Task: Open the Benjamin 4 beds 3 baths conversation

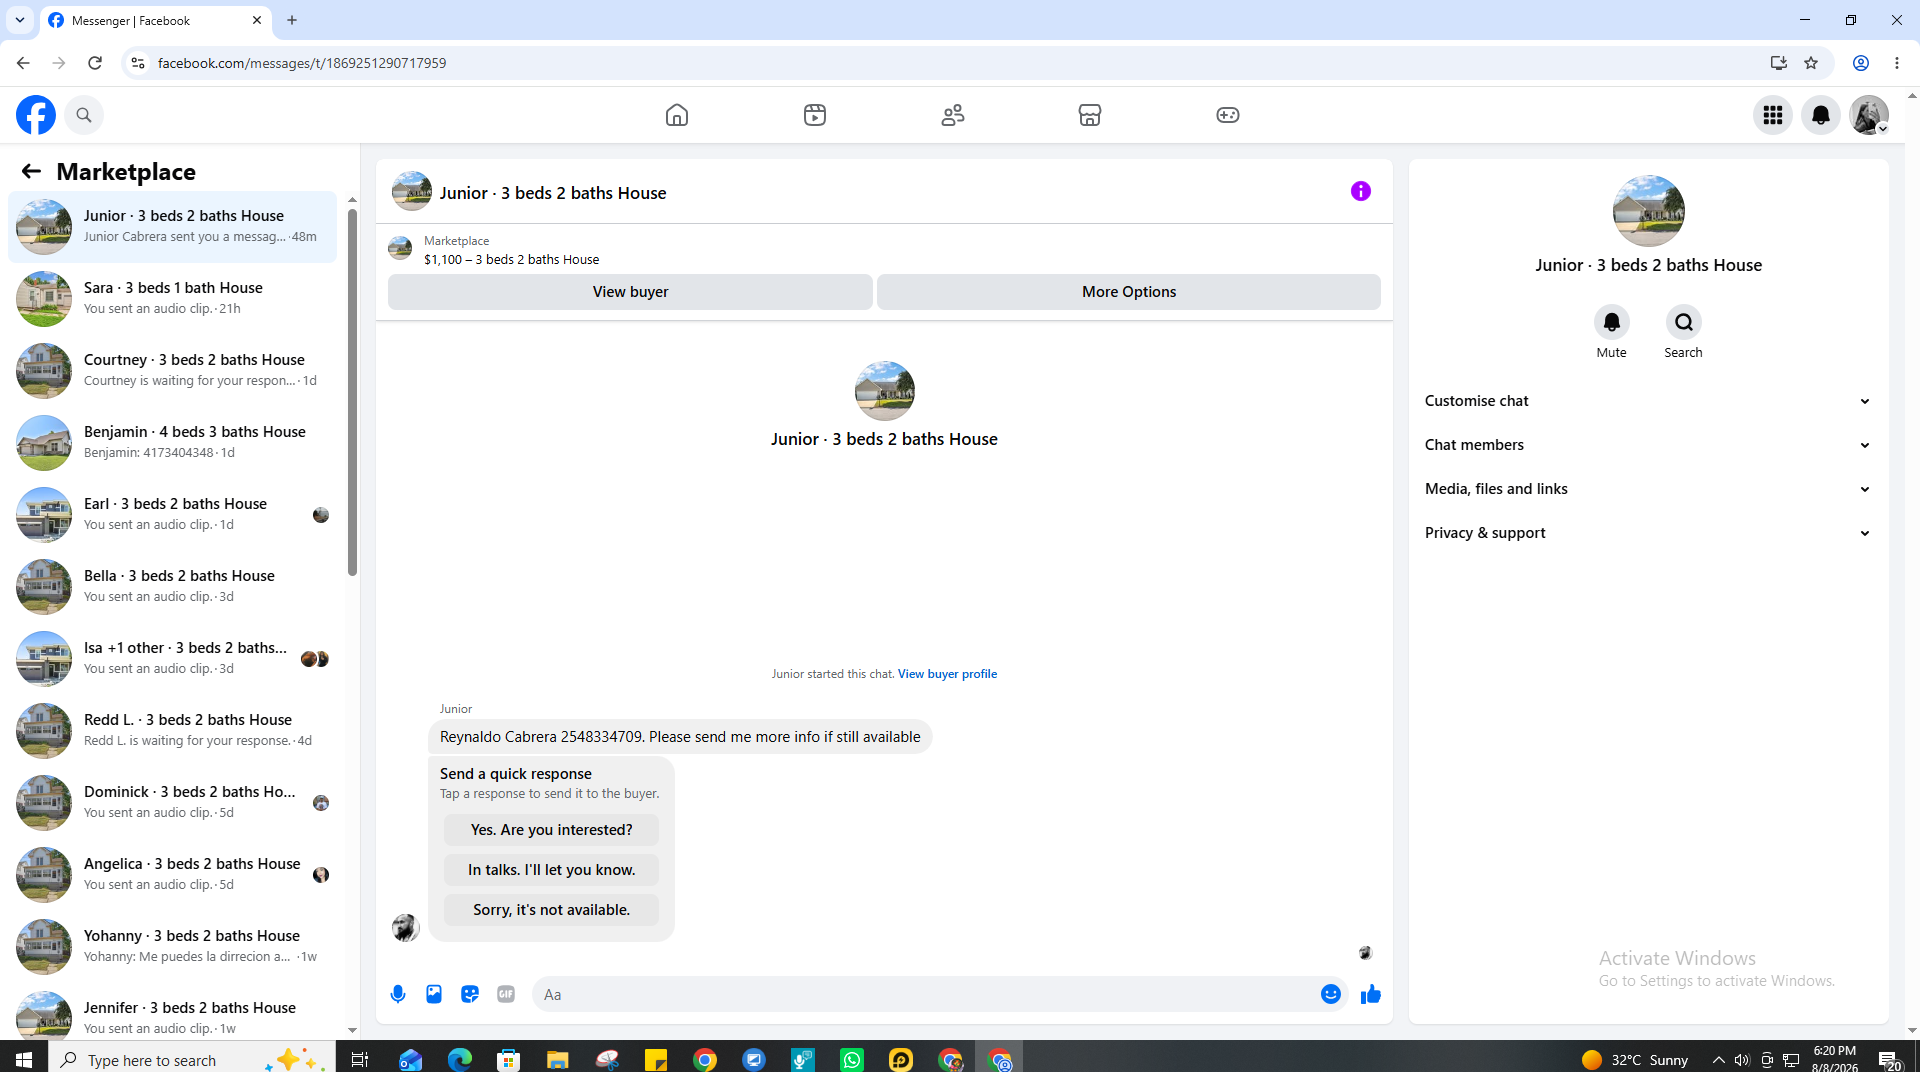Action: click(x=172, y=442)
